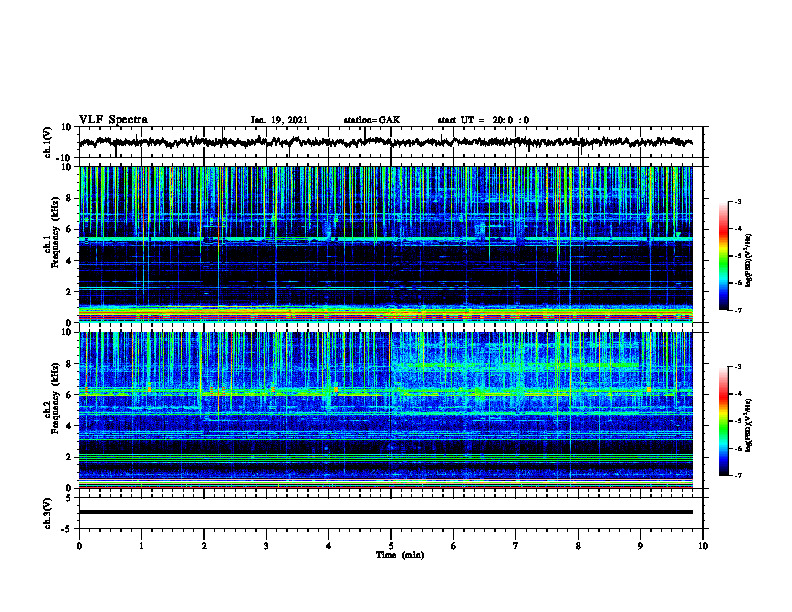Click the ch.1 "Frequency (kHz)" axis label
This screenshot has height=612, width=792.
coord(55,233)
